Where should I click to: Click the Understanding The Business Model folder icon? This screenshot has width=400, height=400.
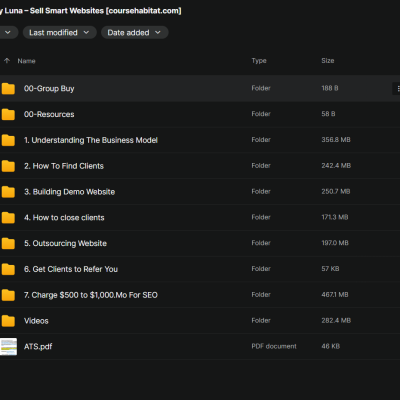point(8,140)
